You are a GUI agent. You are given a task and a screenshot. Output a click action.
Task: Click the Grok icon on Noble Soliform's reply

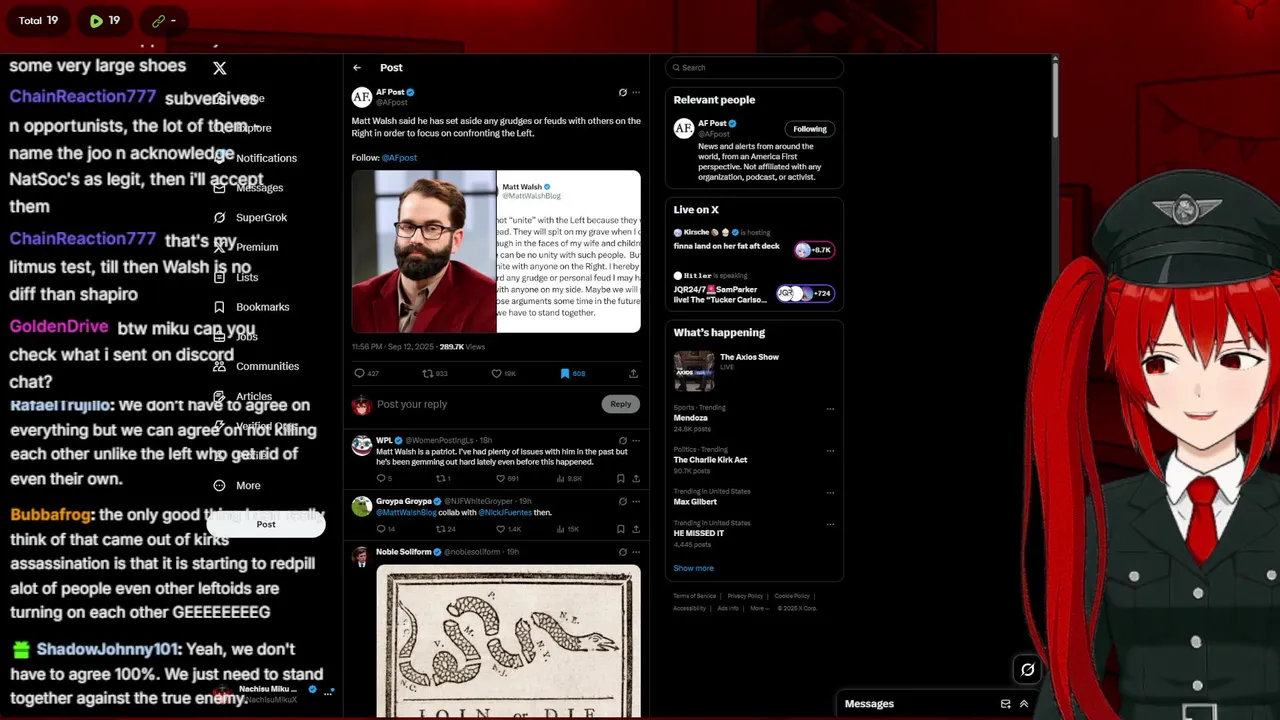[x=622, y=552]
